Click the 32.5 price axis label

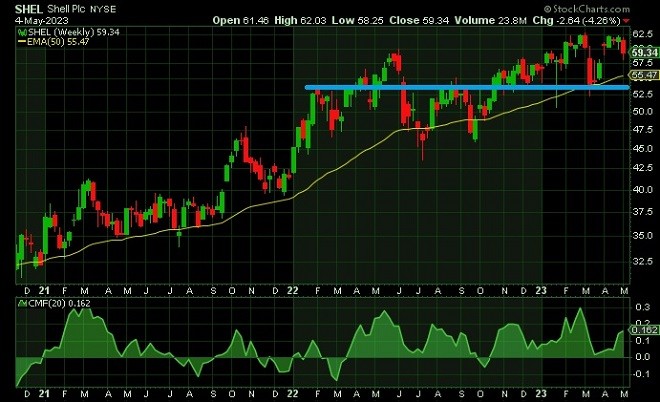[x=643, y=261]
